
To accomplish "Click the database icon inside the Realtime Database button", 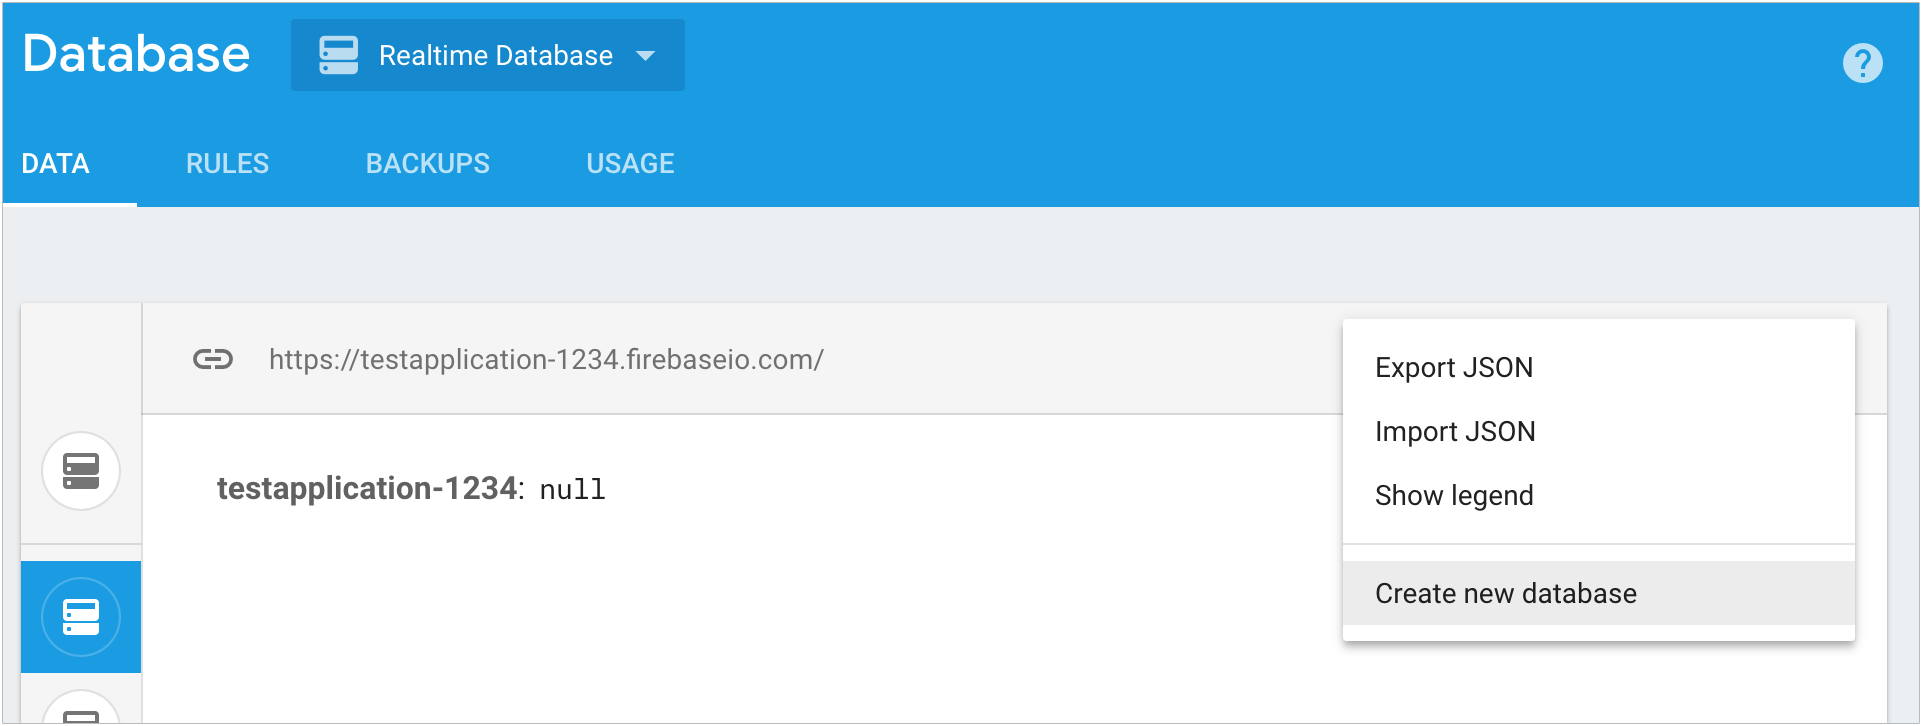I will click(x=338, y=55).
